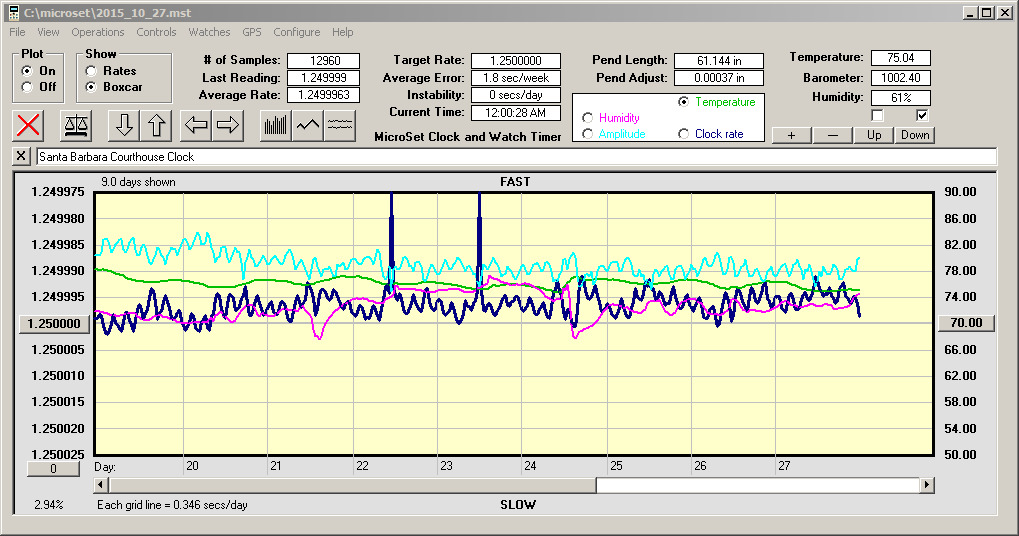This screenshot has height=536, width=1019.
Task: Untick the checked box under Humidity
Action: 922,116
